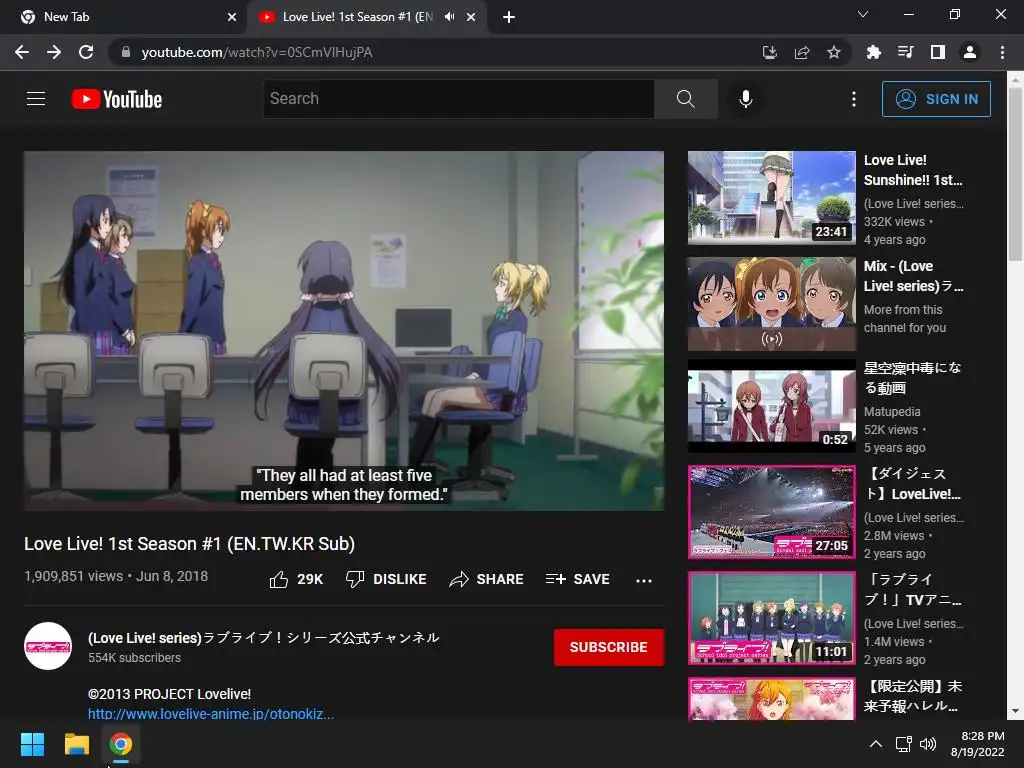Mute tab via speaker icon on tab
This screenshot has height=768, width=1024.
[x=449, y=17]
